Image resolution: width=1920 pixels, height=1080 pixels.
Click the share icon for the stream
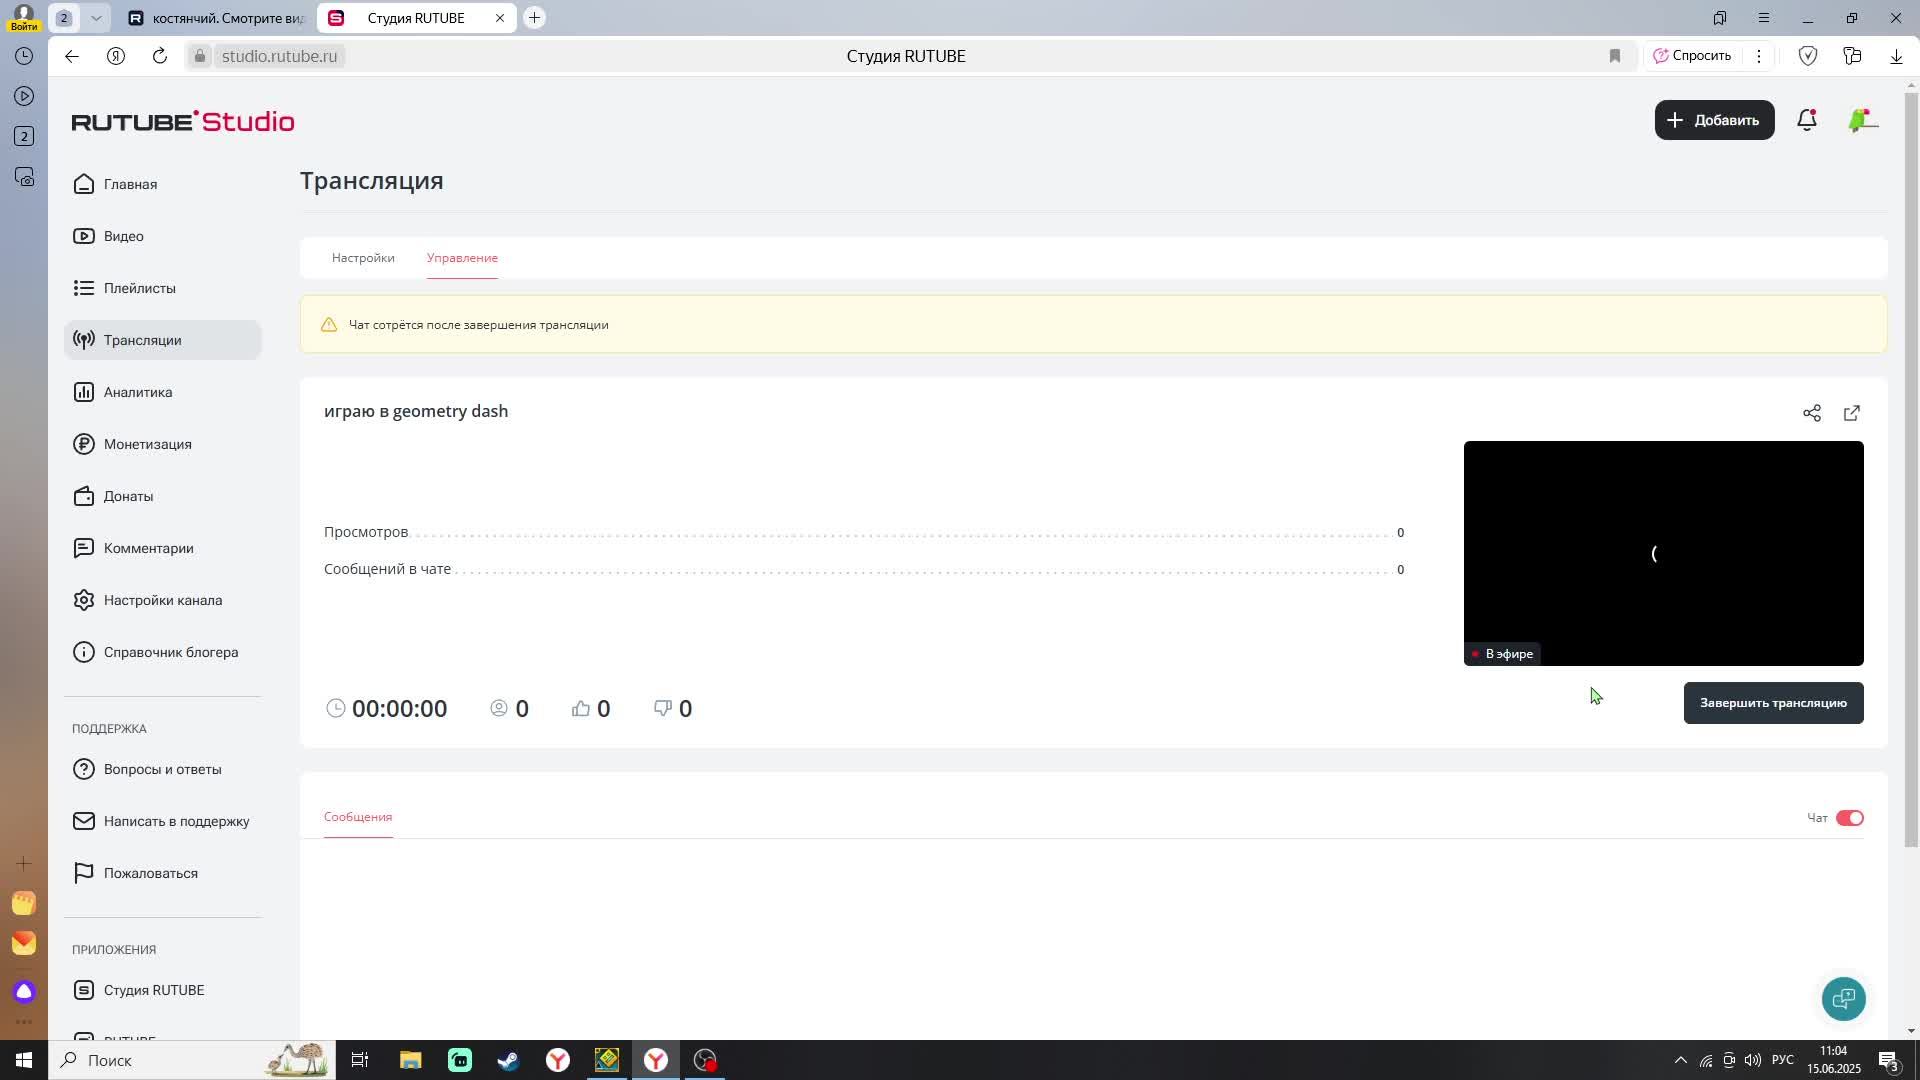1811,413
